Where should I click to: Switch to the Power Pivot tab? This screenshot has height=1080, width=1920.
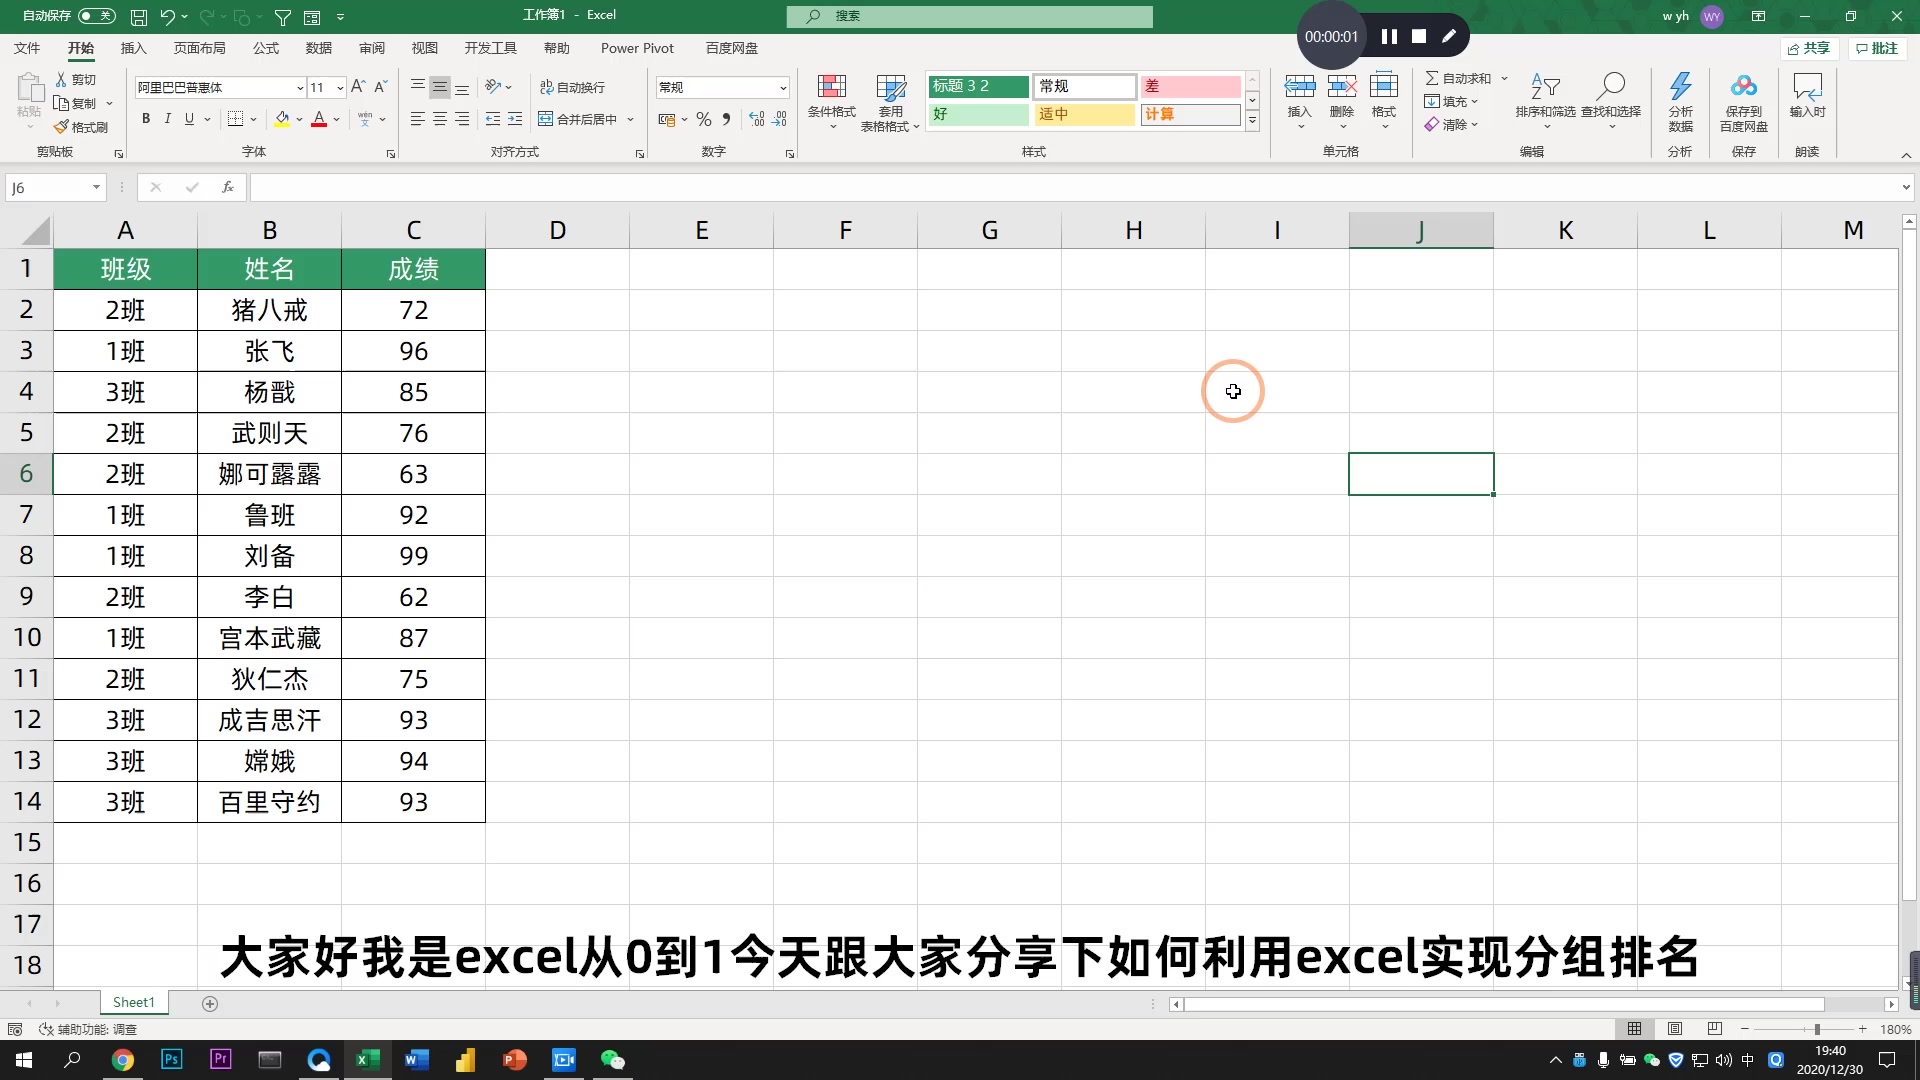pyautogui.click(x=637, y=48)
